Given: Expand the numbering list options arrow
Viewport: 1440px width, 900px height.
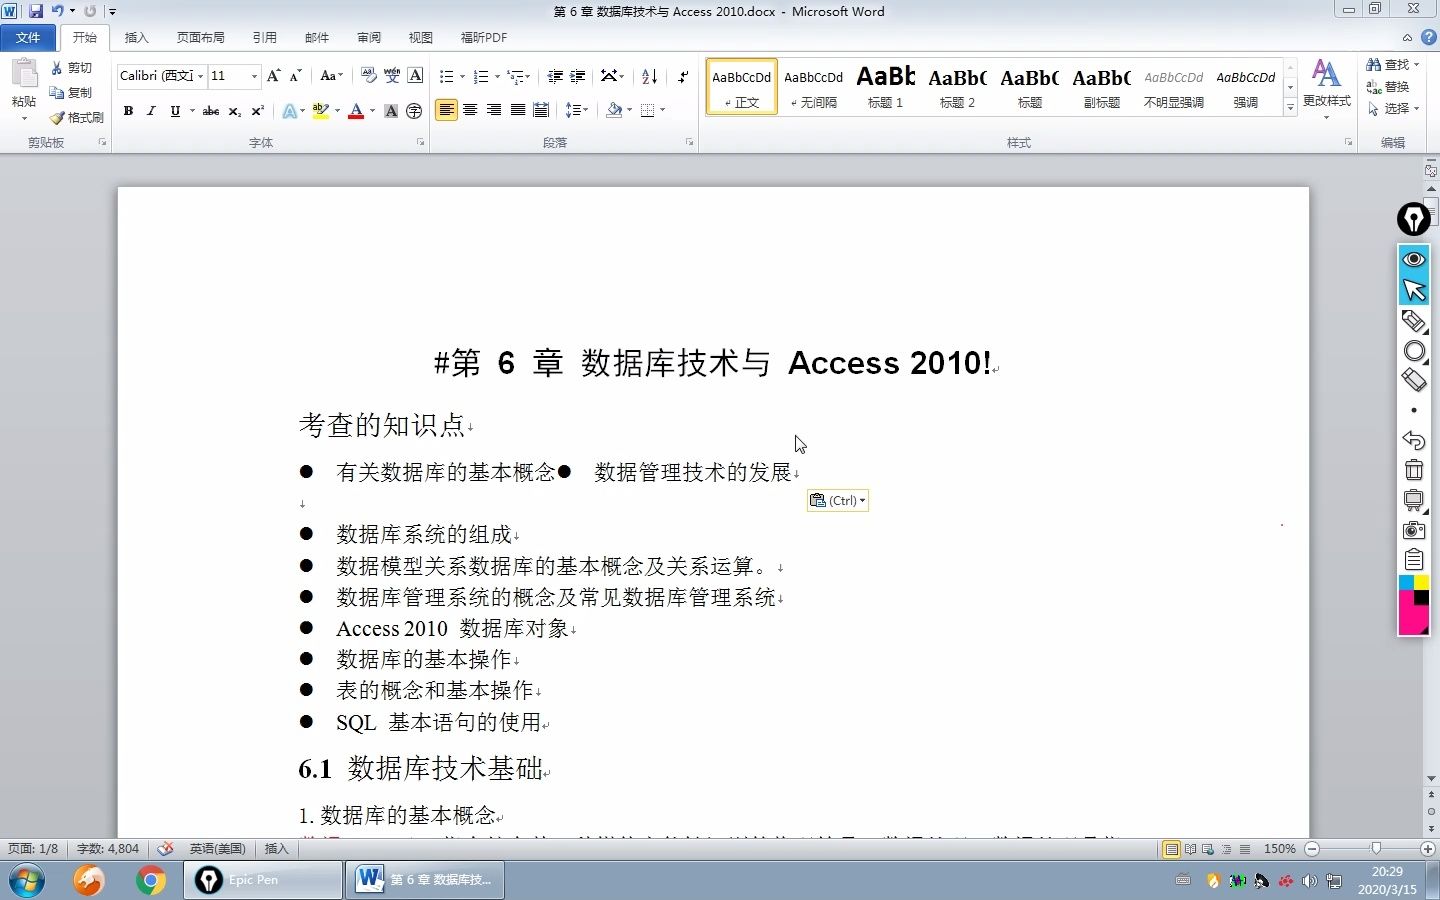Looking at the screenshot, I should [x=497, y=76].
